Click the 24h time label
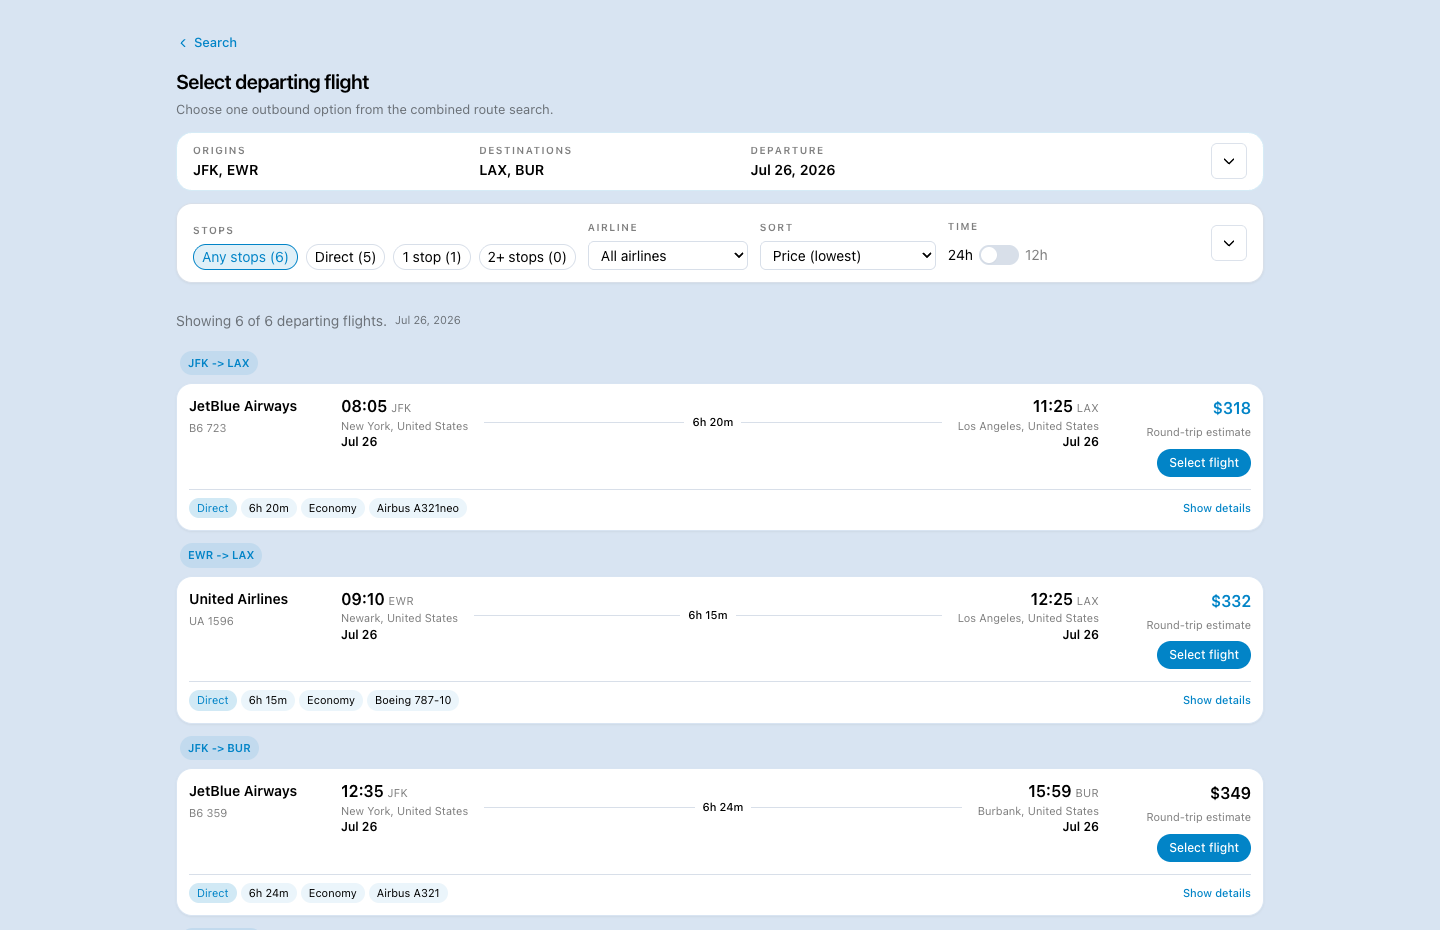The height and width of the screenshot is (930, 1440). coord(960,255)
